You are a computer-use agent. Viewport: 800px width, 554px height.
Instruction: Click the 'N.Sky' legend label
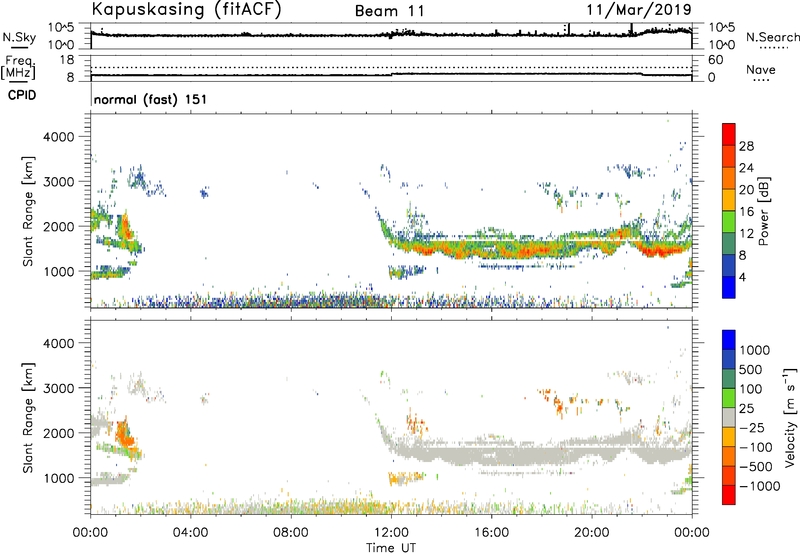click(19, 37)
